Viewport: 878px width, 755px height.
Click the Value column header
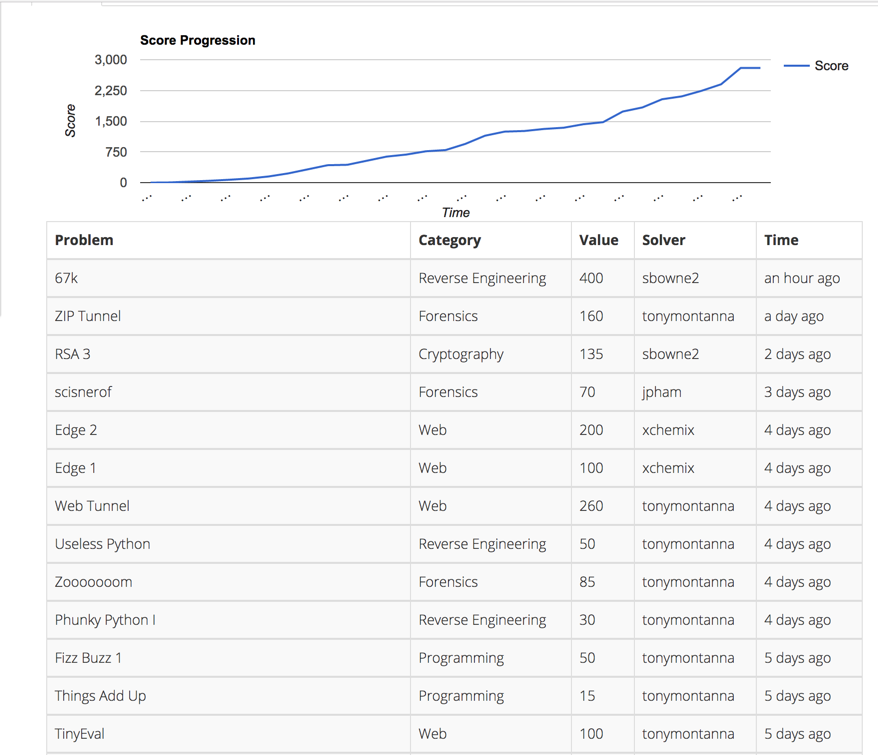click(x=598, y=240)
